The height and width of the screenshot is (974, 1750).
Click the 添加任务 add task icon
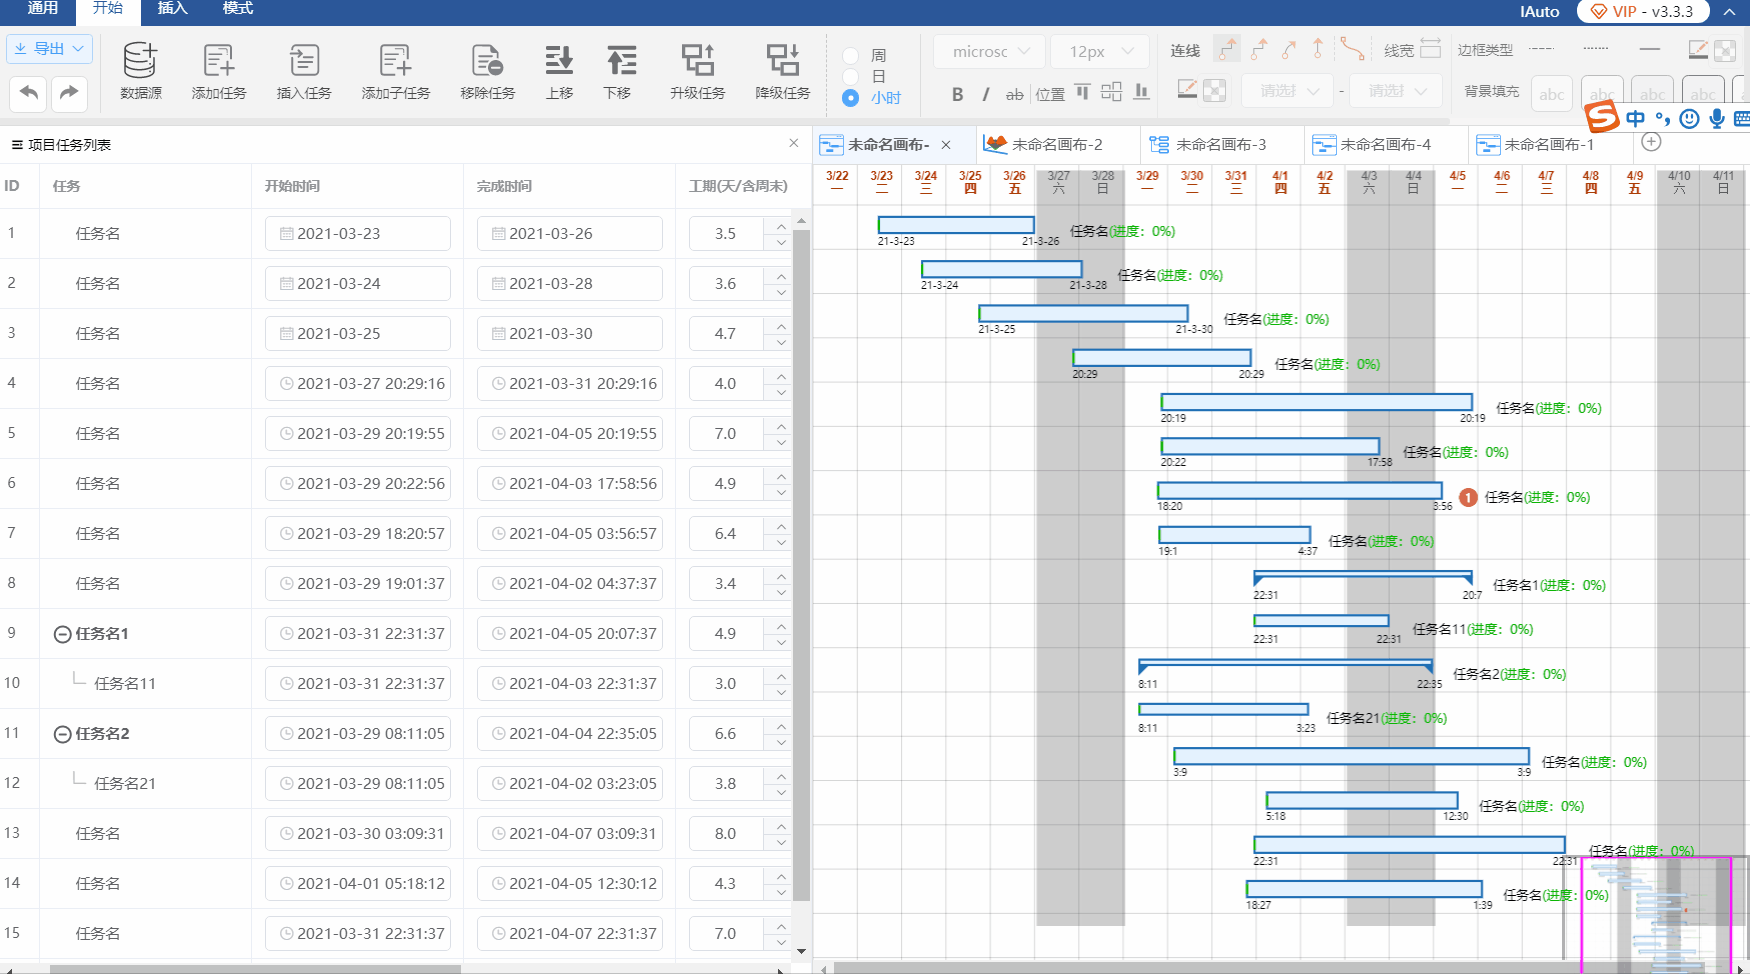[x=218, y=62]
